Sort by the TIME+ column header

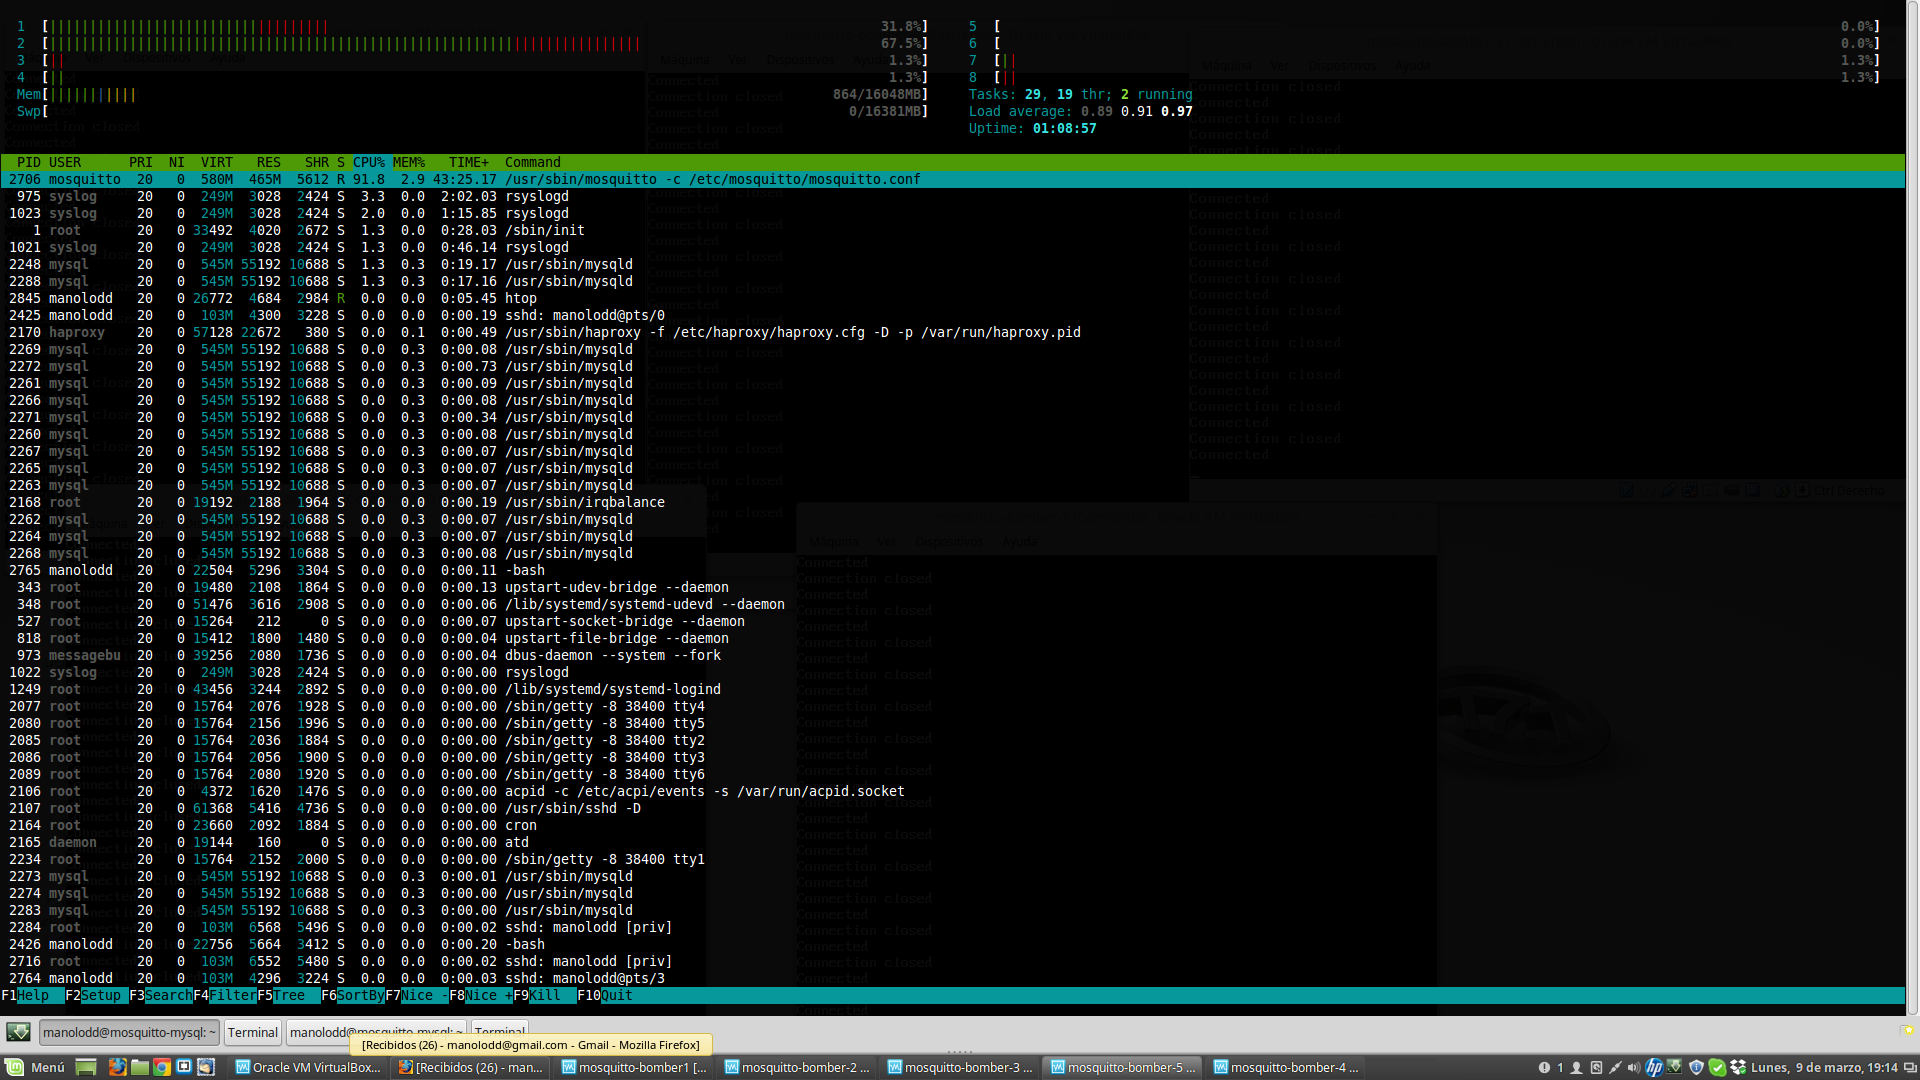469,162
